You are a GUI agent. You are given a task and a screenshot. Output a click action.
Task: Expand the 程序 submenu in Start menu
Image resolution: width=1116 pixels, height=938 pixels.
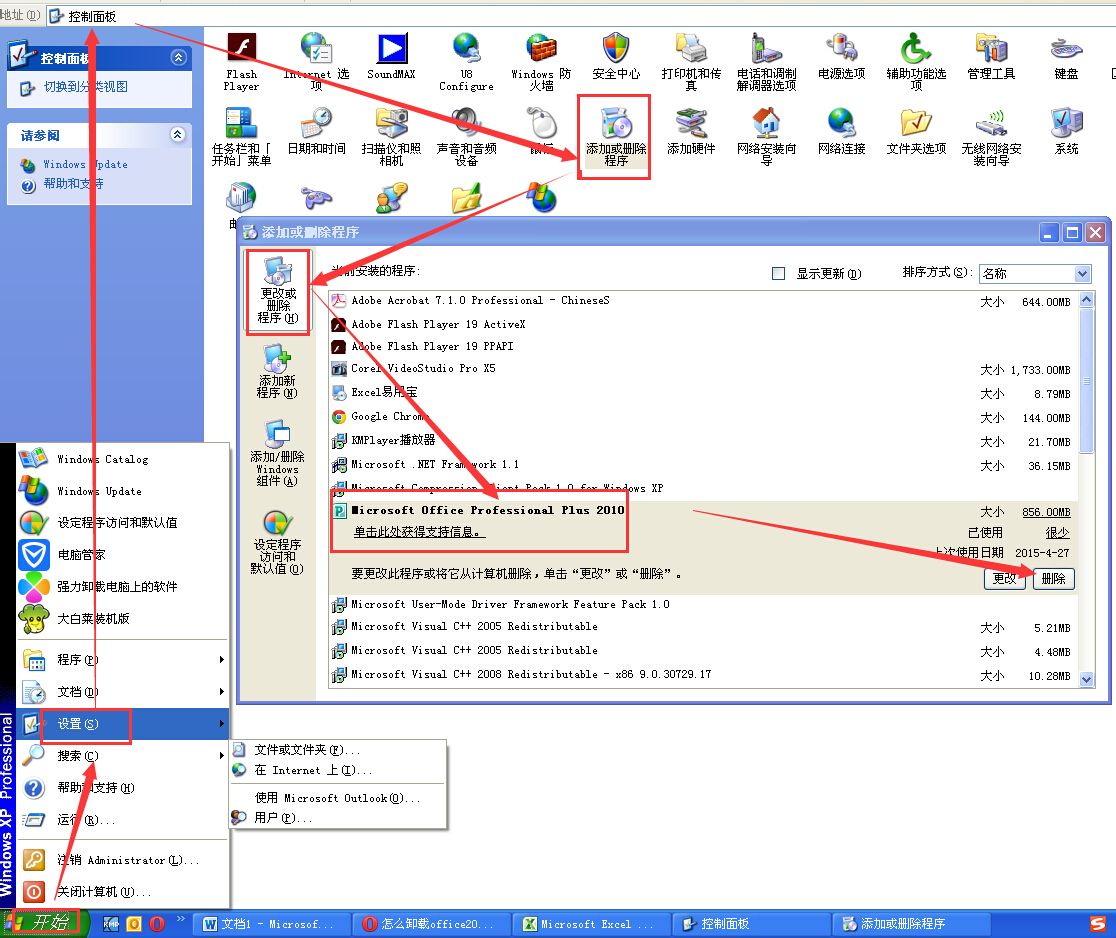[x=122, y=660]
